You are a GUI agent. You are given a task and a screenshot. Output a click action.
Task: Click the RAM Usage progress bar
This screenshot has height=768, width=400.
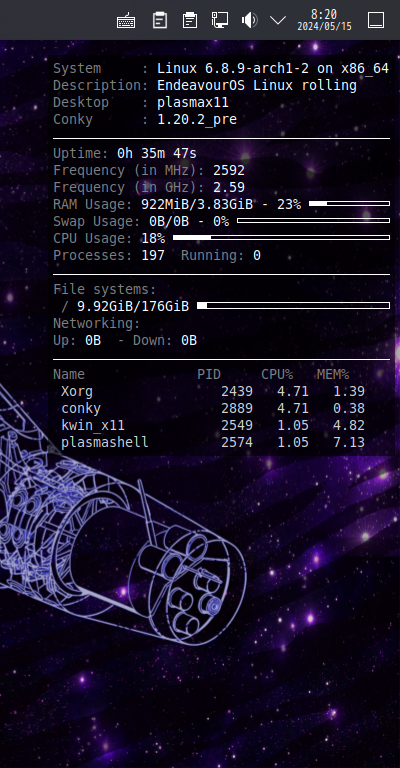350,204
